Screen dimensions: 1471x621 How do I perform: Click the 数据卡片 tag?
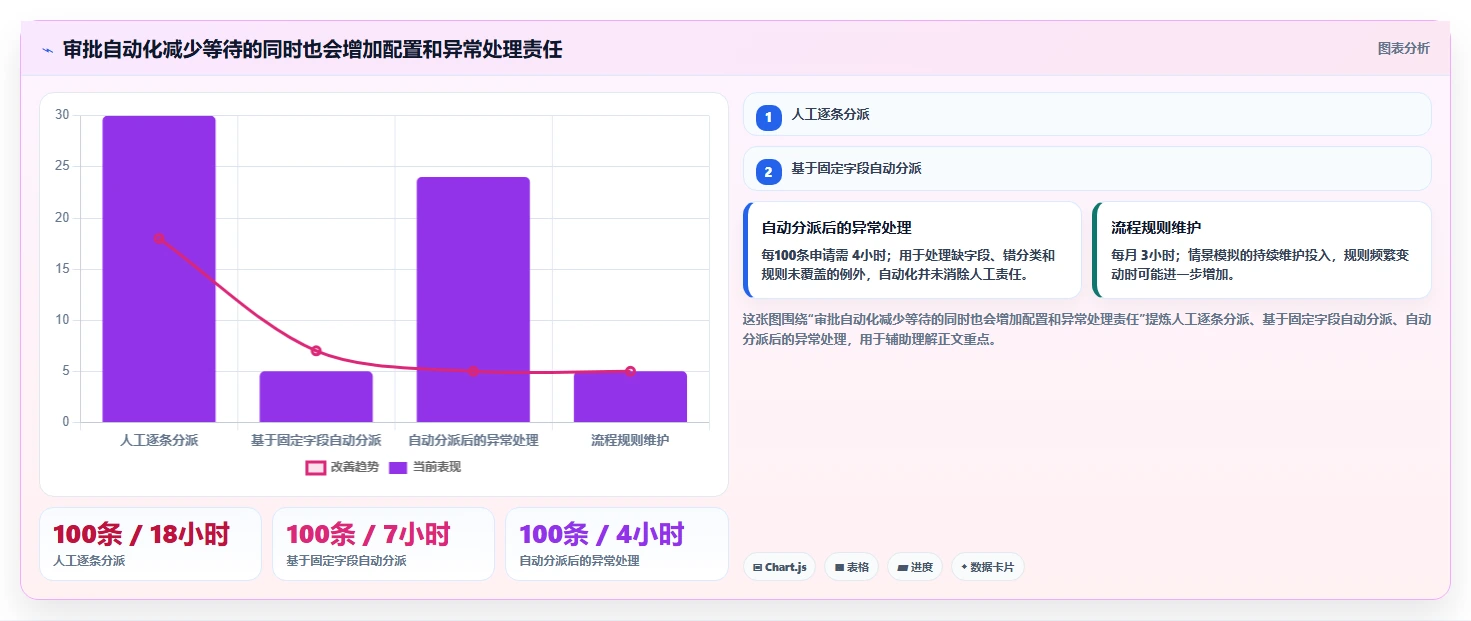[x=987, y=567]
